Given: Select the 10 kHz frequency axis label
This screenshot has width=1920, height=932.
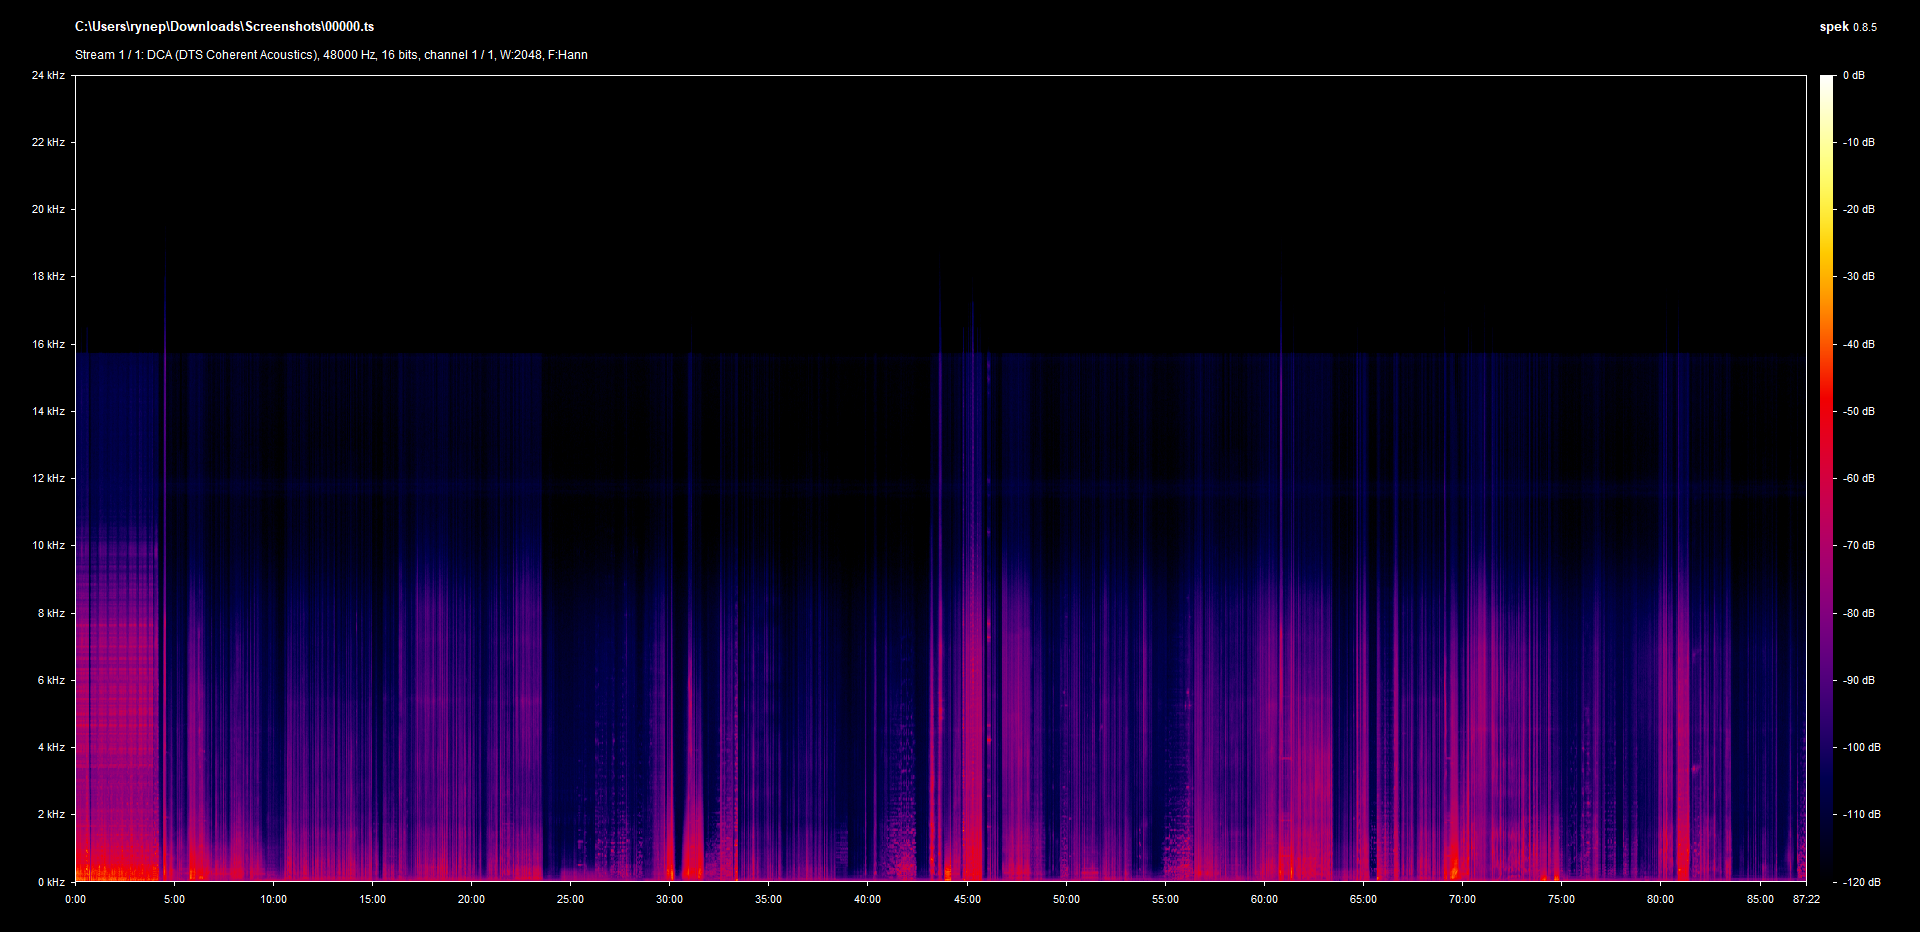Looking at the screenshot, I should (x=48, y=545).
